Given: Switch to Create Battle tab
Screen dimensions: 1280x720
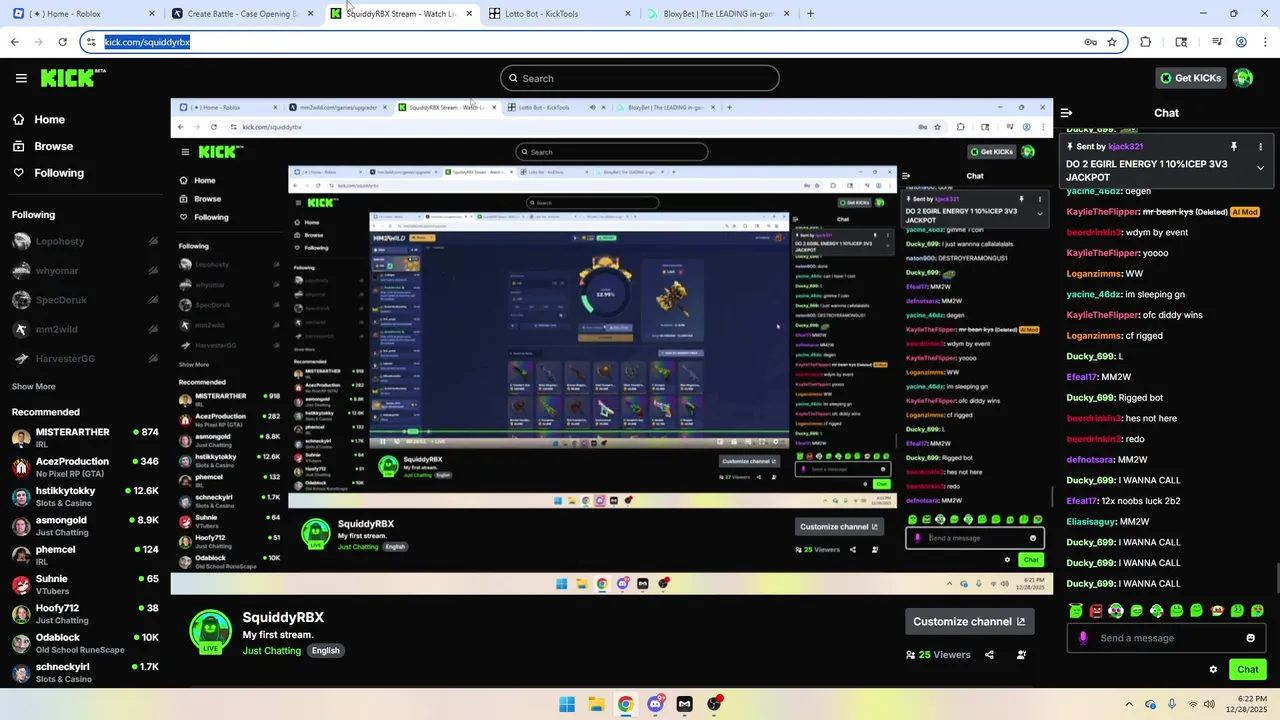Looking at the screenshot, I should [x=243, y=14].
